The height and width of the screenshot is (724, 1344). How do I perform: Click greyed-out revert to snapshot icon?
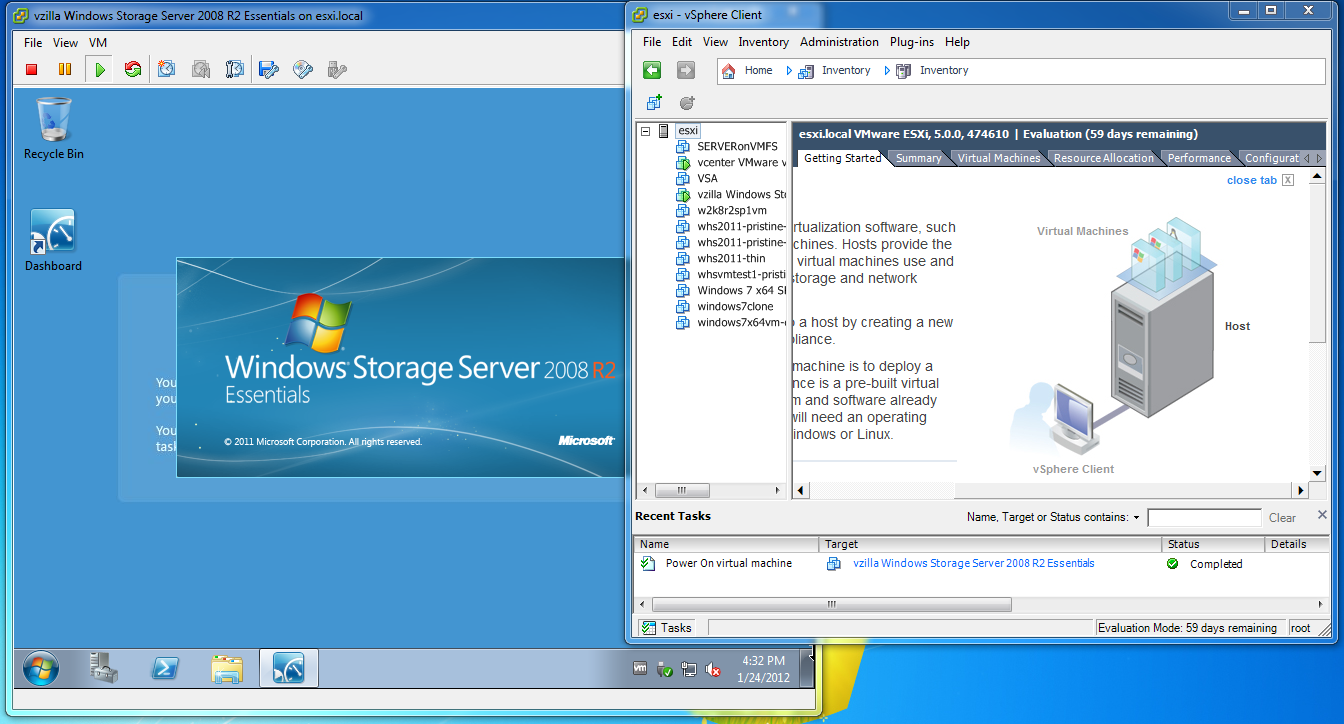[201, 69]
